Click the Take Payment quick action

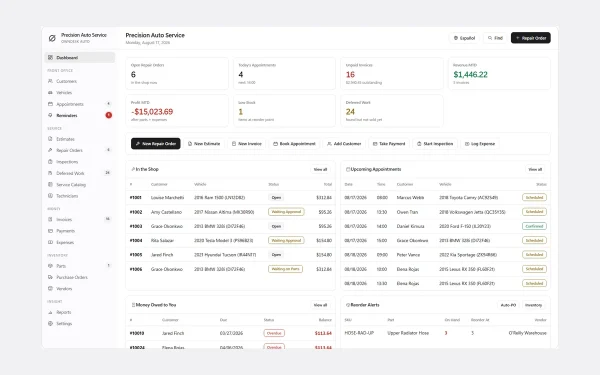(x=389, y=143)
